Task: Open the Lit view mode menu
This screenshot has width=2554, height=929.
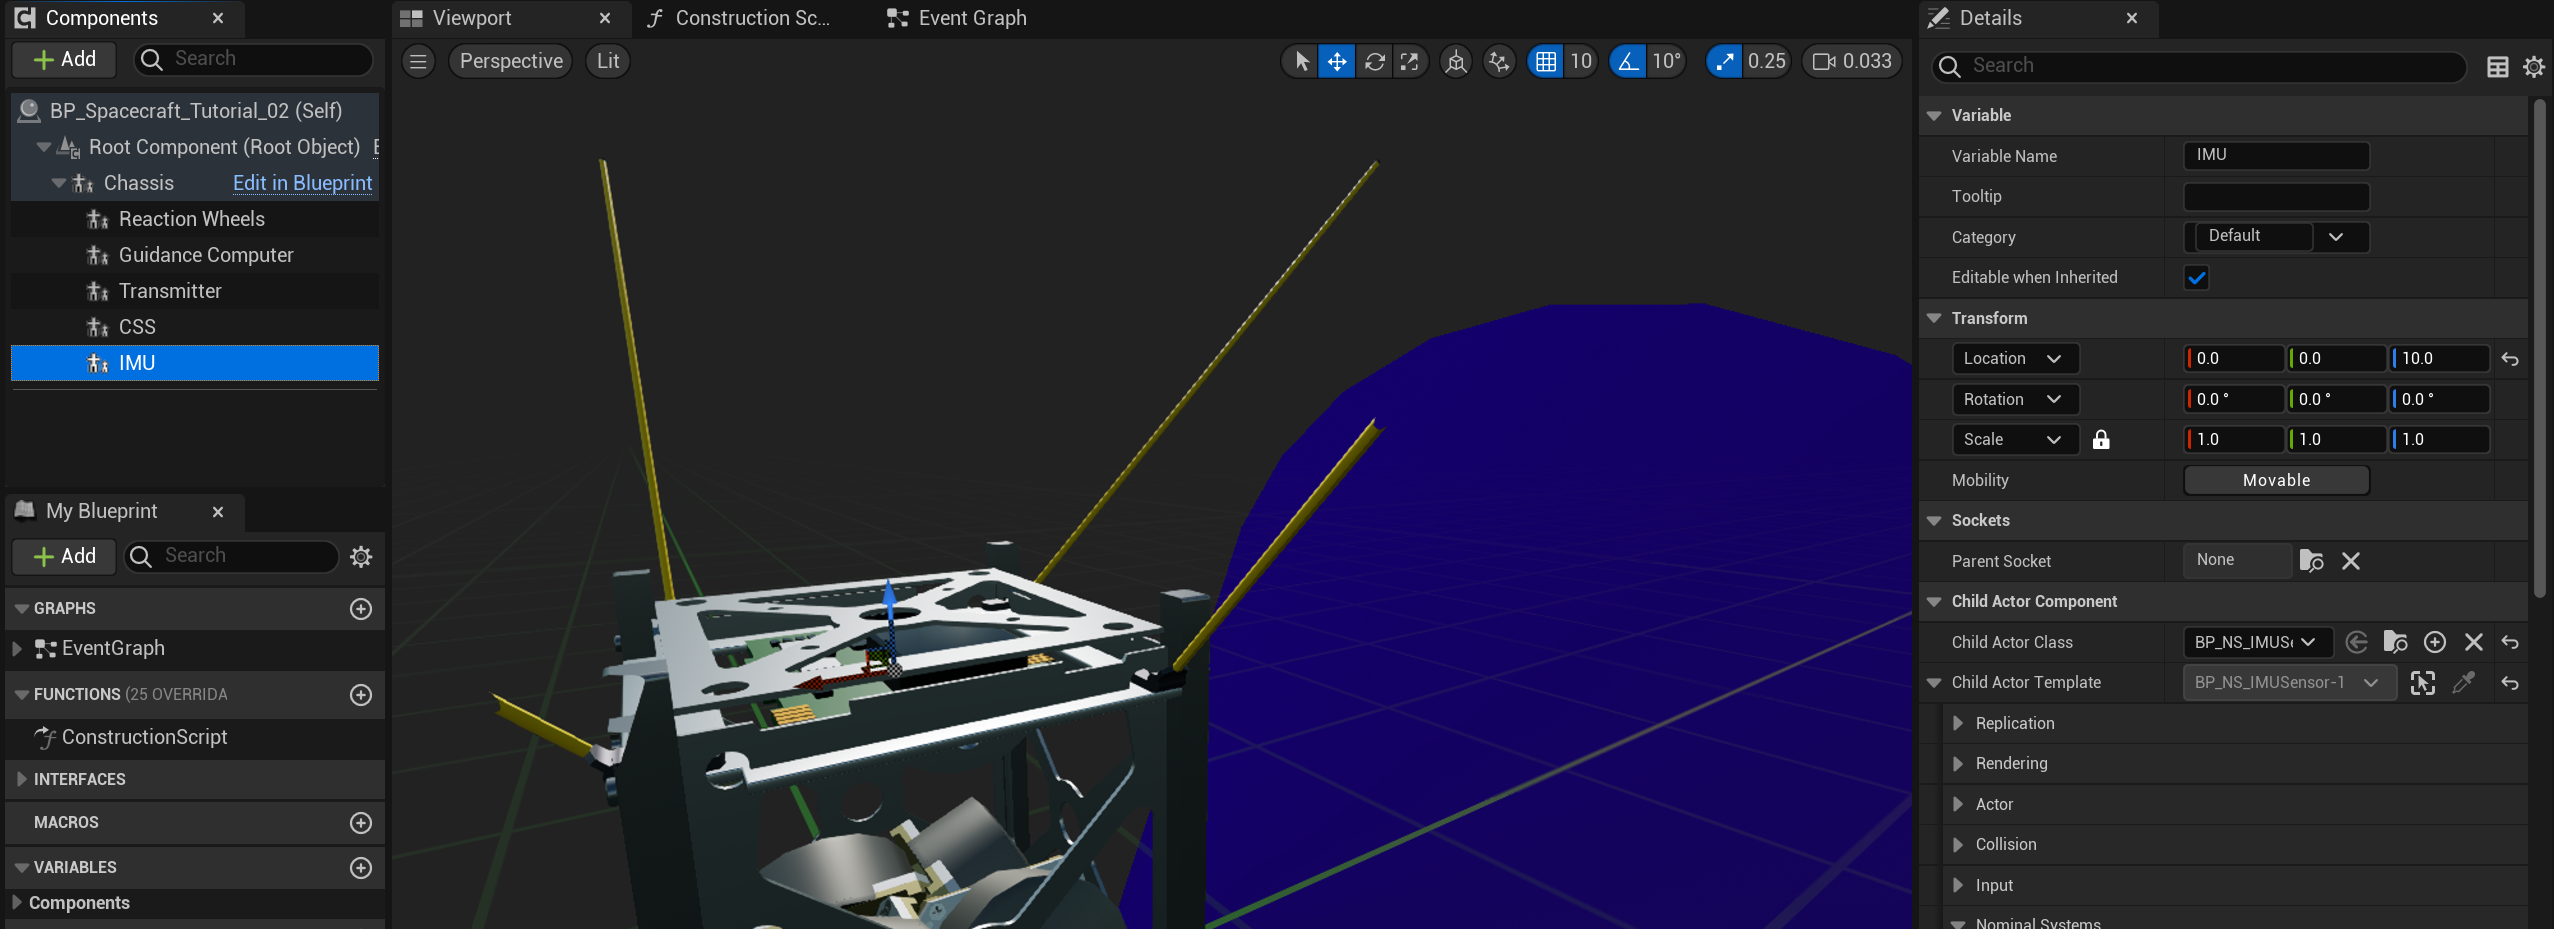Action: coord(608,61)
